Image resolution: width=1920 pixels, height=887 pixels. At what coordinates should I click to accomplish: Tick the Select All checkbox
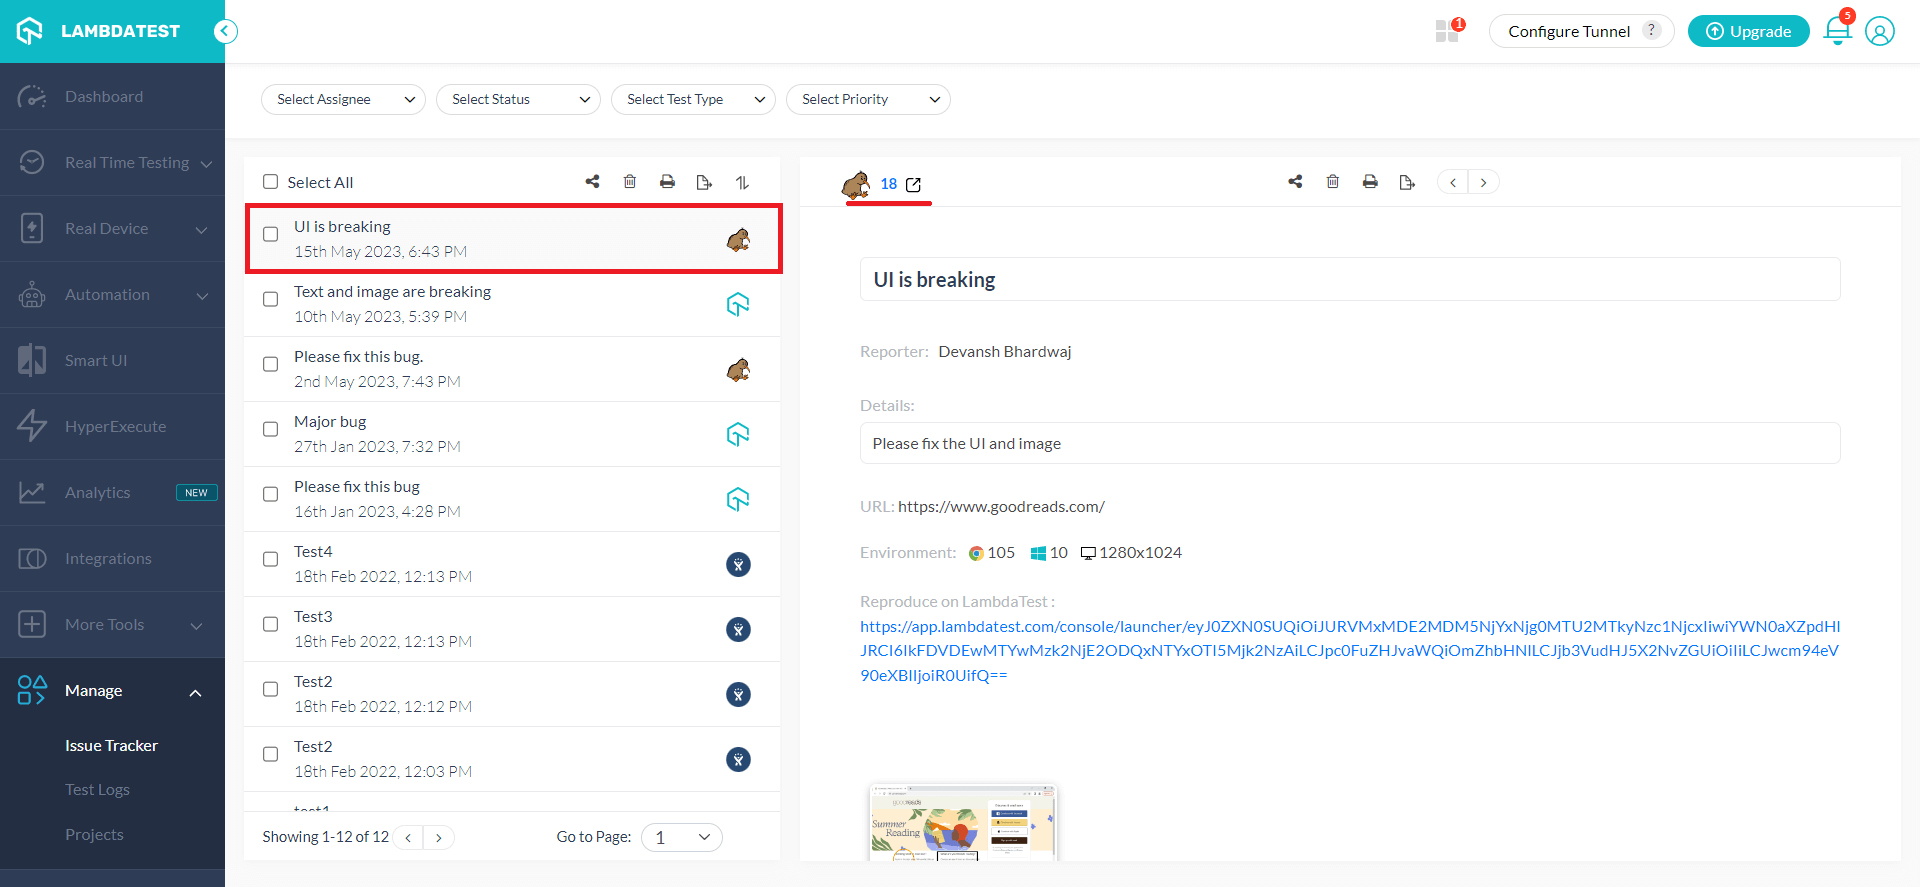[270, 182]
